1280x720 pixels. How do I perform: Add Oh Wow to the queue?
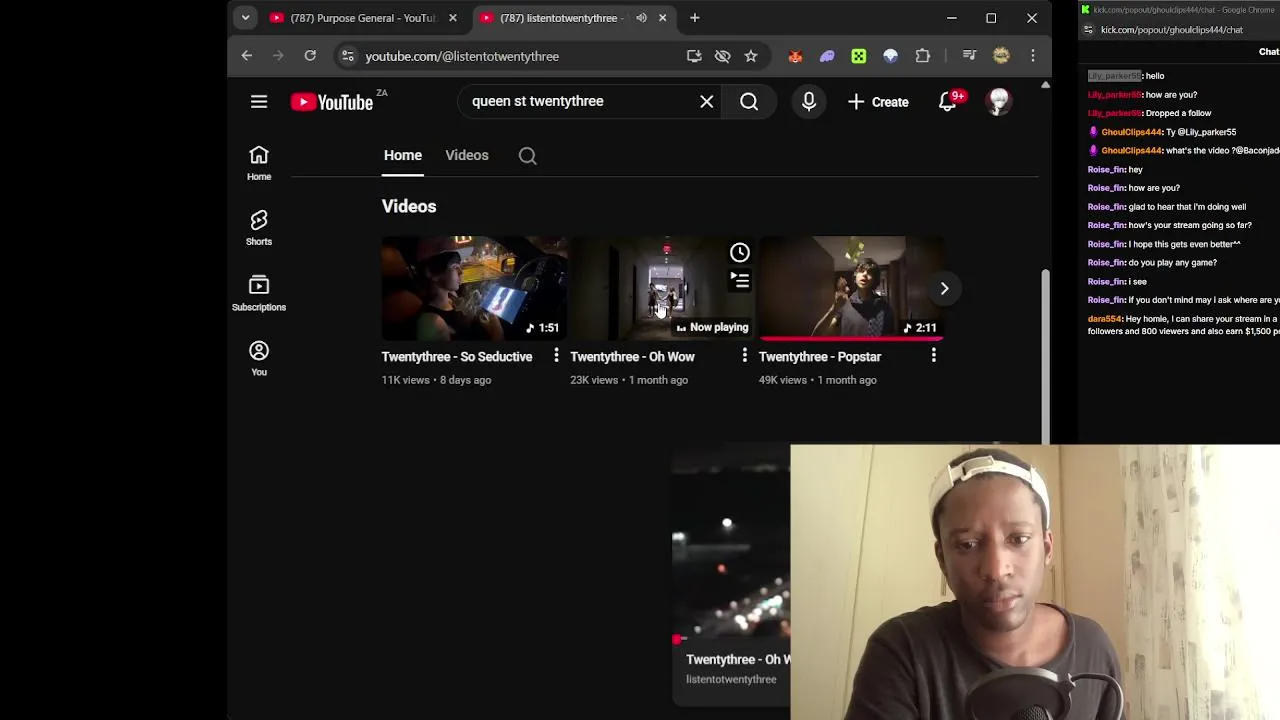click(740, 281)
